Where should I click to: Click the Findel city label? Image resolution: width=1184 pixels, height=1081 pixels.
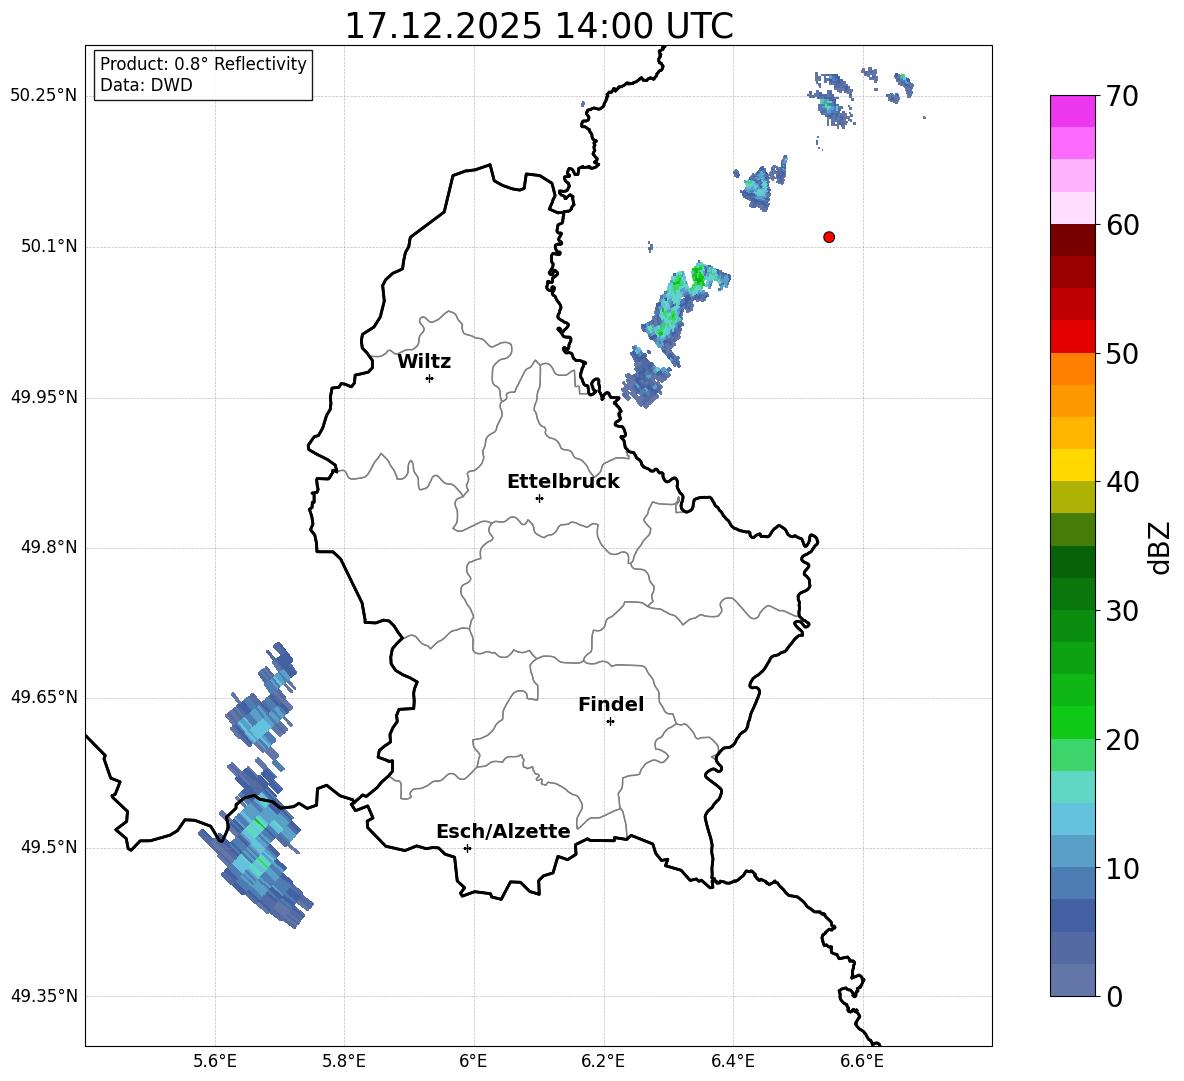tap(611, 704)
